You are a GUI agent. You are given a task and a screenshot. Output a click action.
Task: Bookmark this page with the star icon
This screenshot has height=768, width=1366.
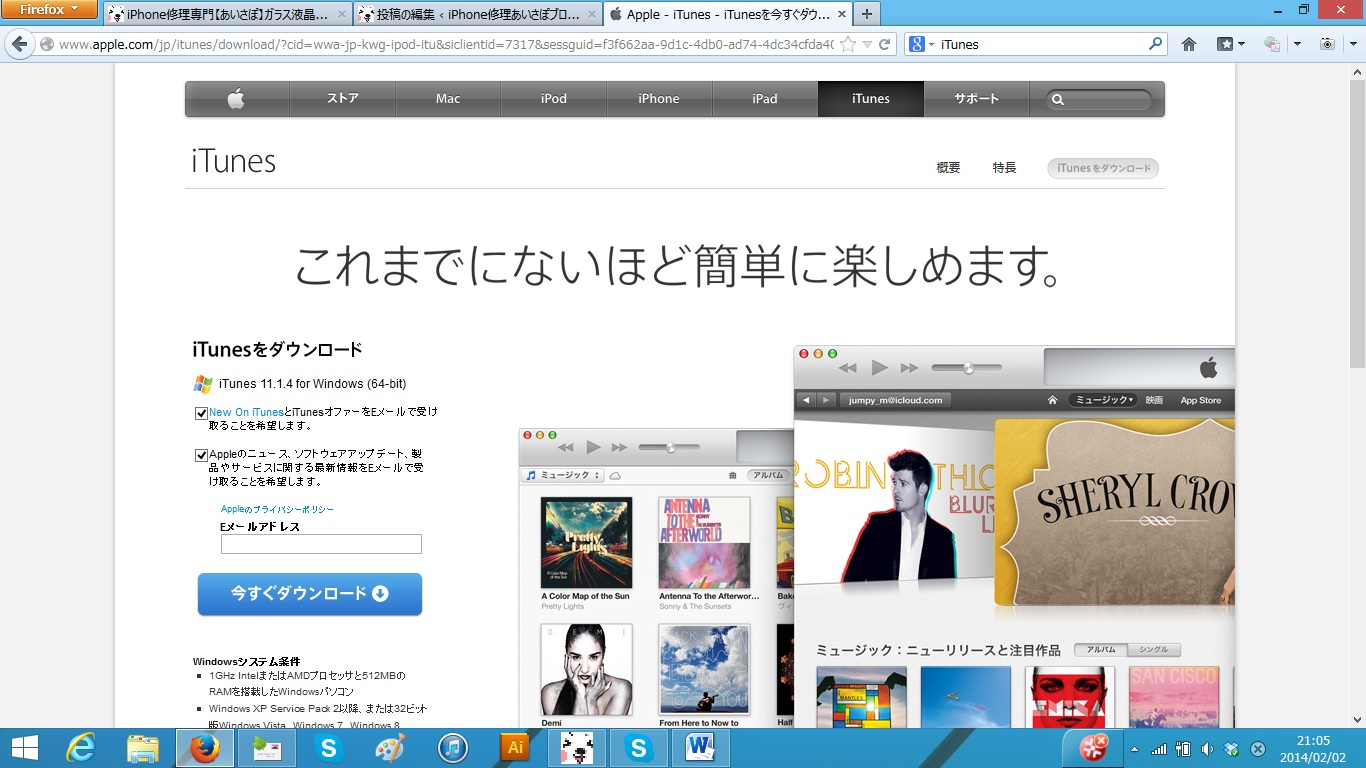tap(848, 44)
